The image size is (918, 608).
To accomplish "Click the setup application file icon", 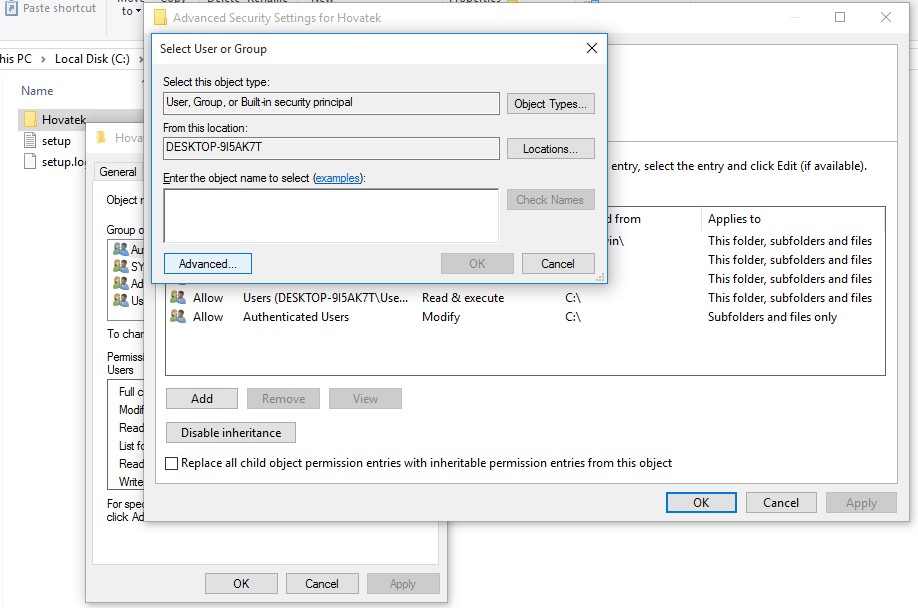I will [30, 141].
